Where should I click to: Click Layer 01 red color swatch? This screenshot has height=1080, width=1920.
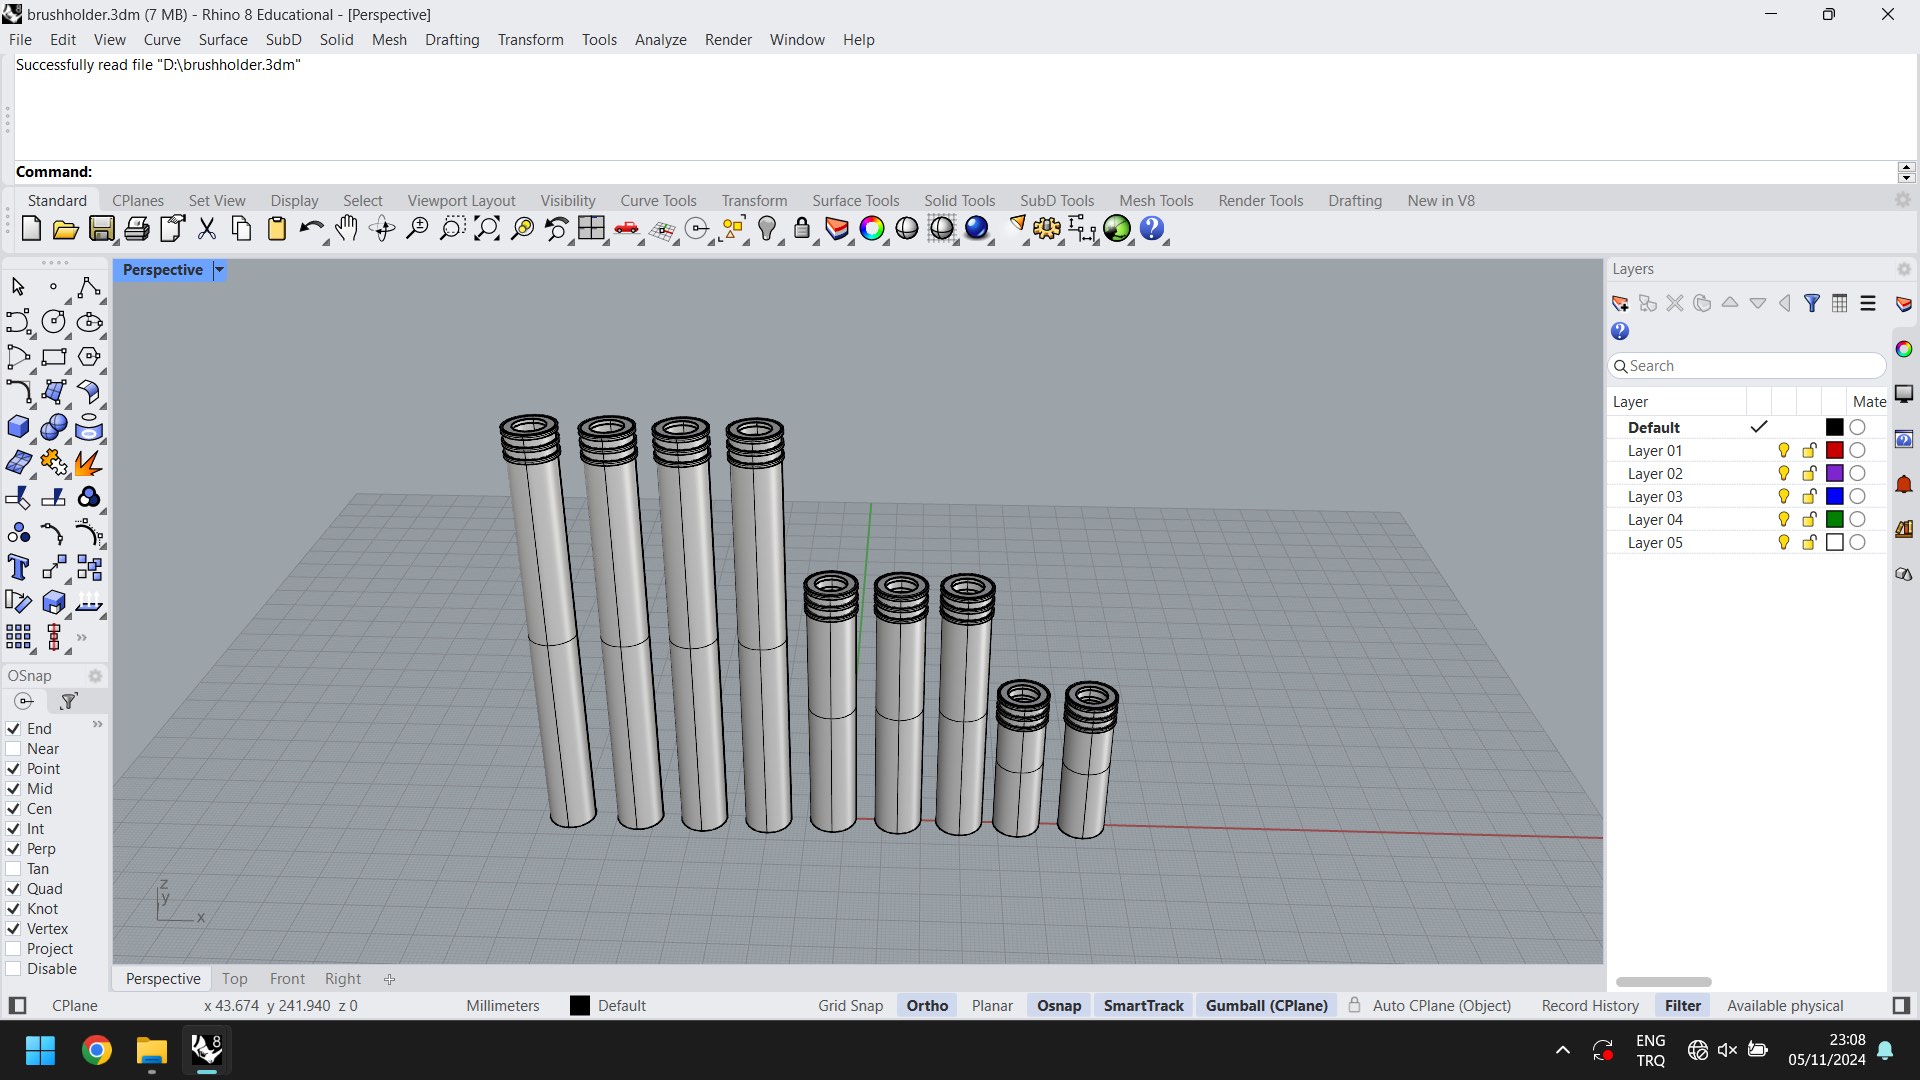point(1834,451)
